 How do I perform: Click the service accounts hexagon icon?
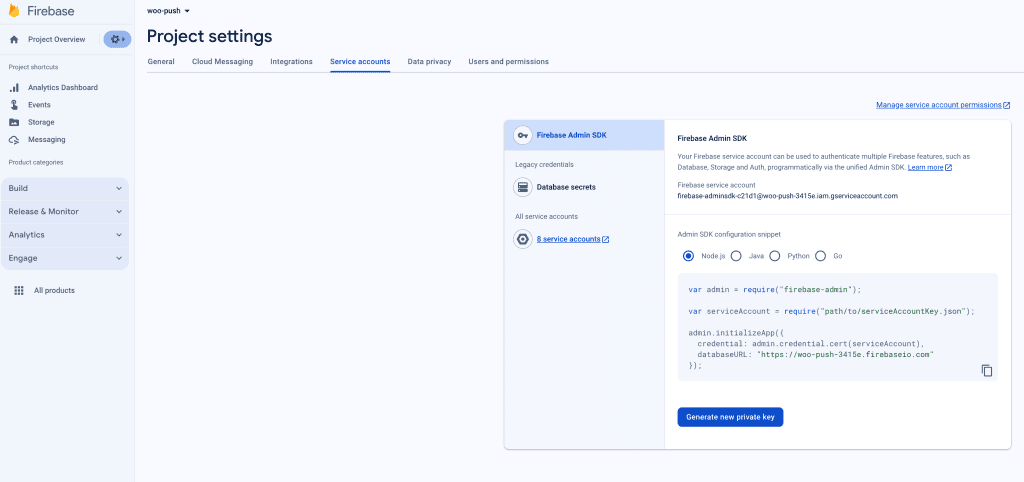(522, 240)
